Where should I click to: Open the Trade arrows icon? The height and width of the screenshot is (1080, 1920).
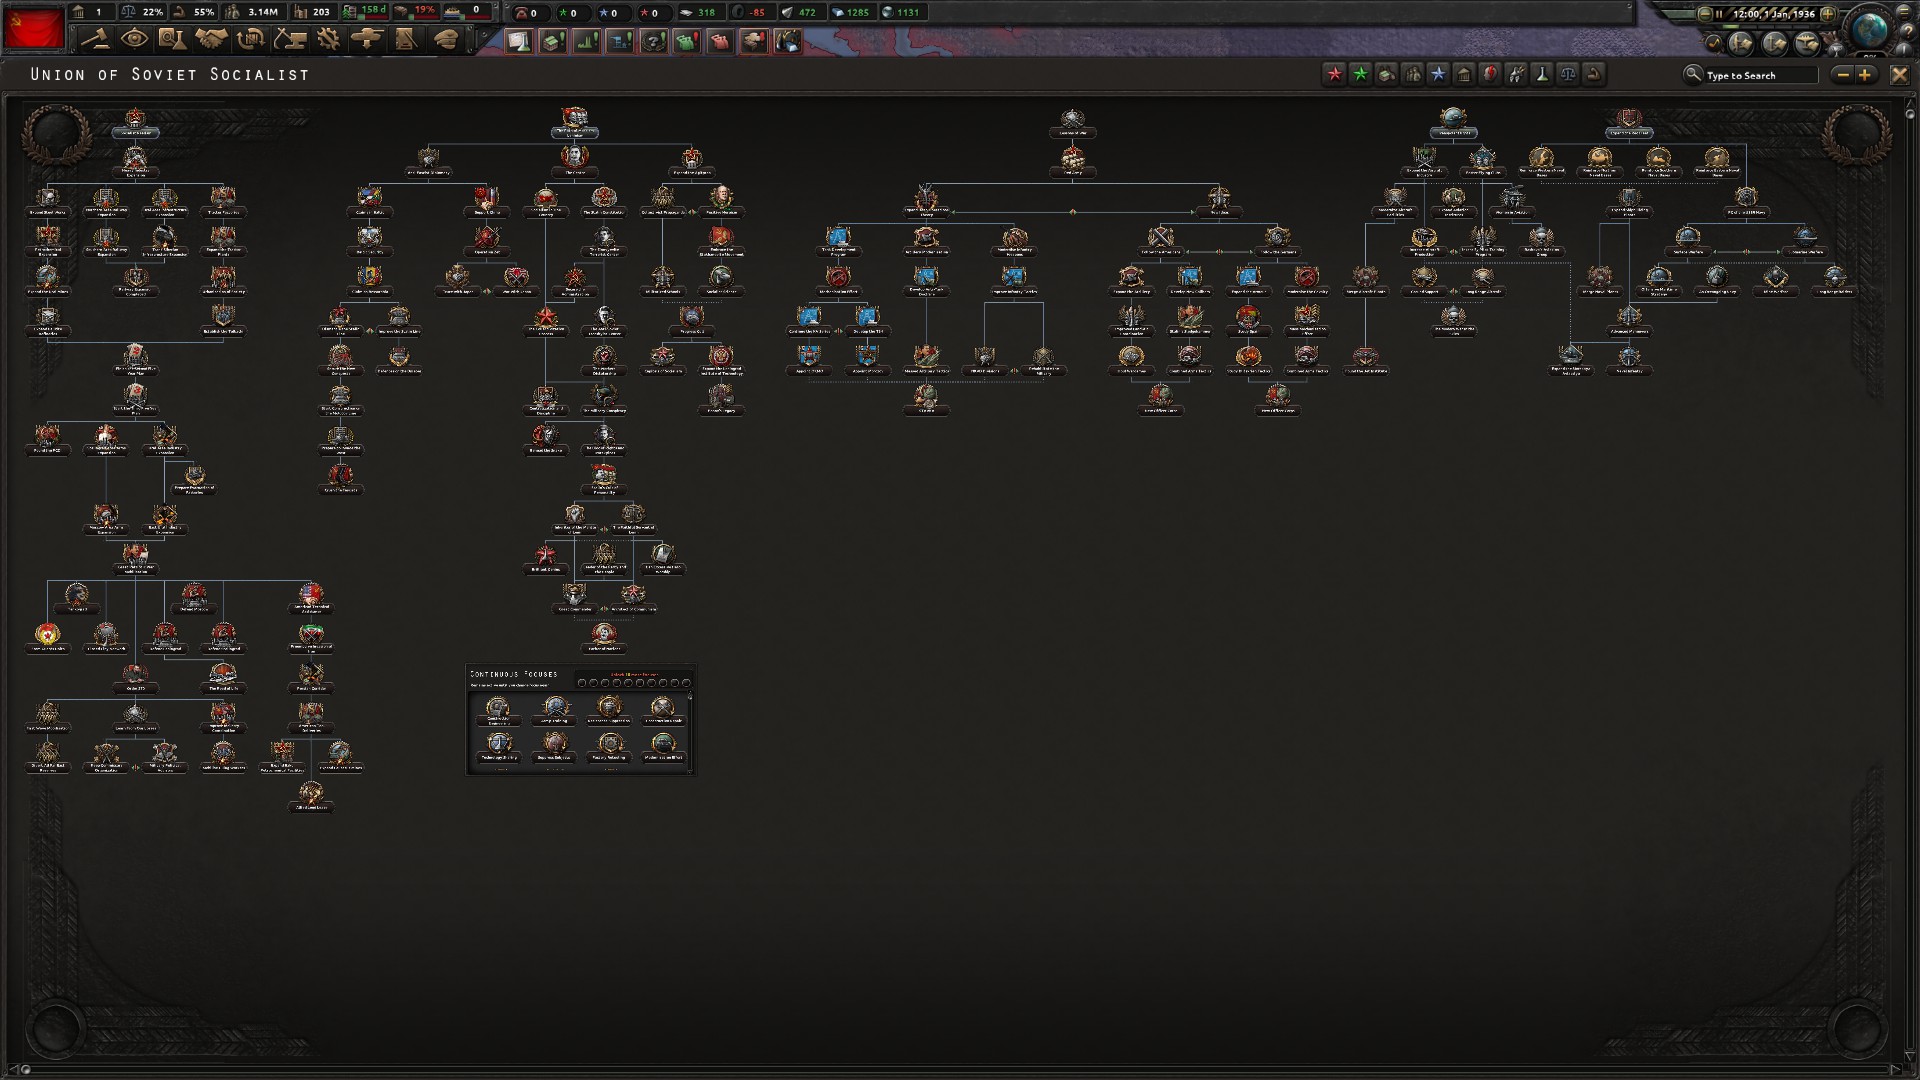click(250, 39)
